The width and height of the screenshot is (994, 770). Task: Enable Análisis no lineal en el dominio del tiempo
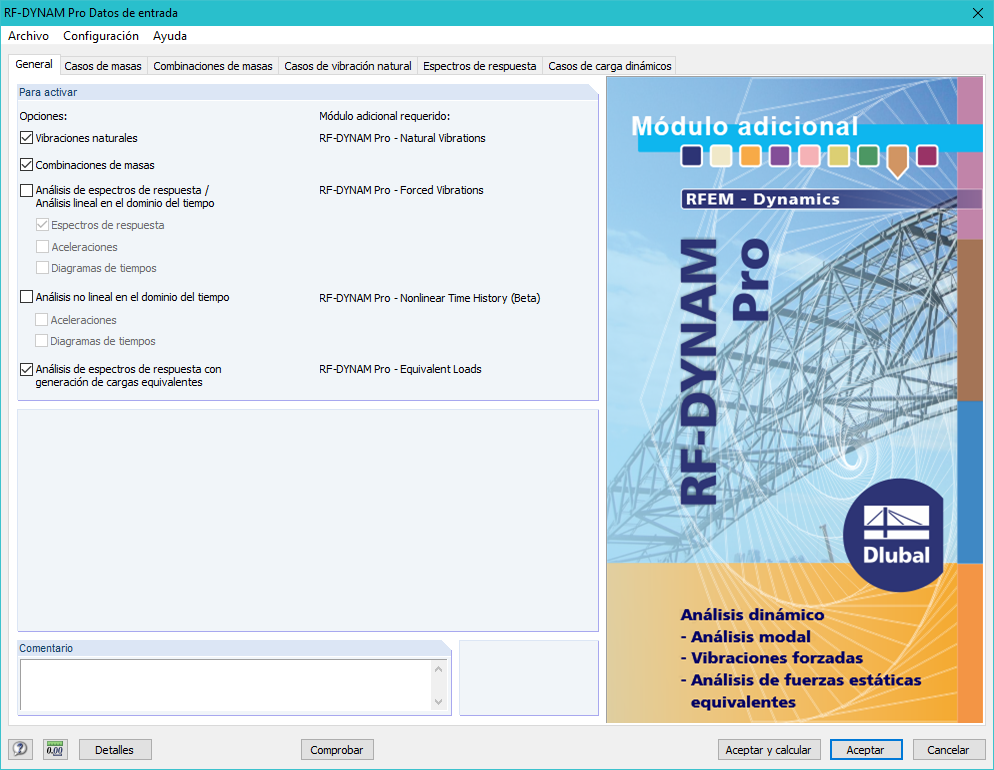(x=27, y=297)
